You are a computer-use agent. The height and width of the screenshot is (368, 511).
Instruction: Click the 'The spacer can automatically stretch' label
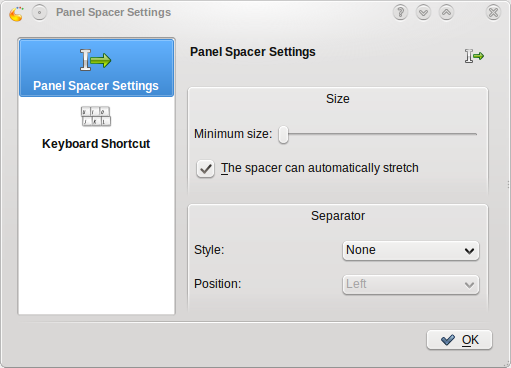tap(320, 168)
